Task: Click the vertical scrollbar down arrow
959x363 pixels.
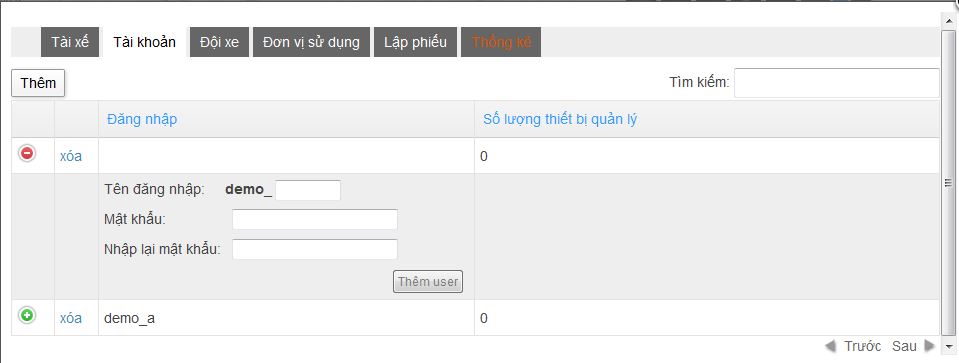Action: click(x=949, y=345)
